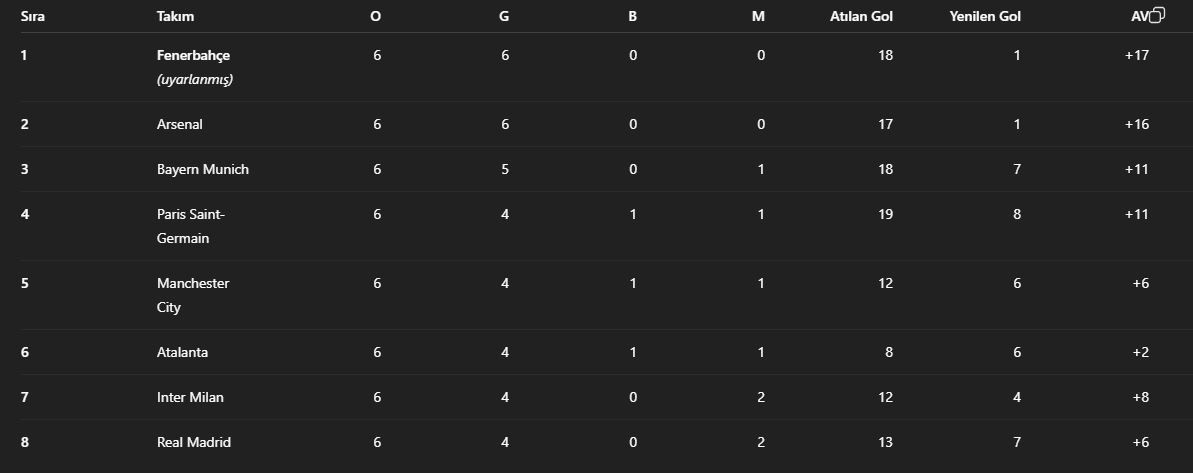The width and height of the screenshot is (1193, 473).
Task: Select the Paris Saint-Germain team cell
Action: pos(191,226)
